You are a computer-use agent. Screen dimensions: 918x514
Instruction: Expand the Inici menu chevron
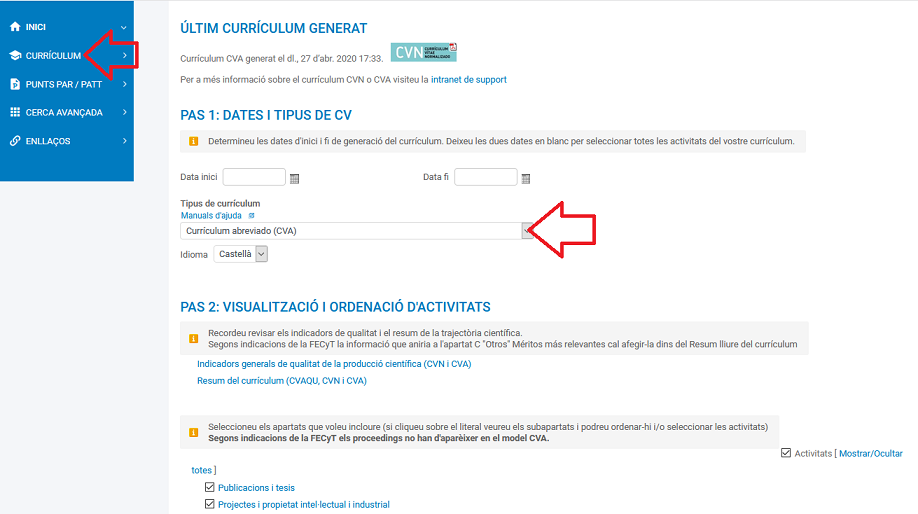coord(124,27)
